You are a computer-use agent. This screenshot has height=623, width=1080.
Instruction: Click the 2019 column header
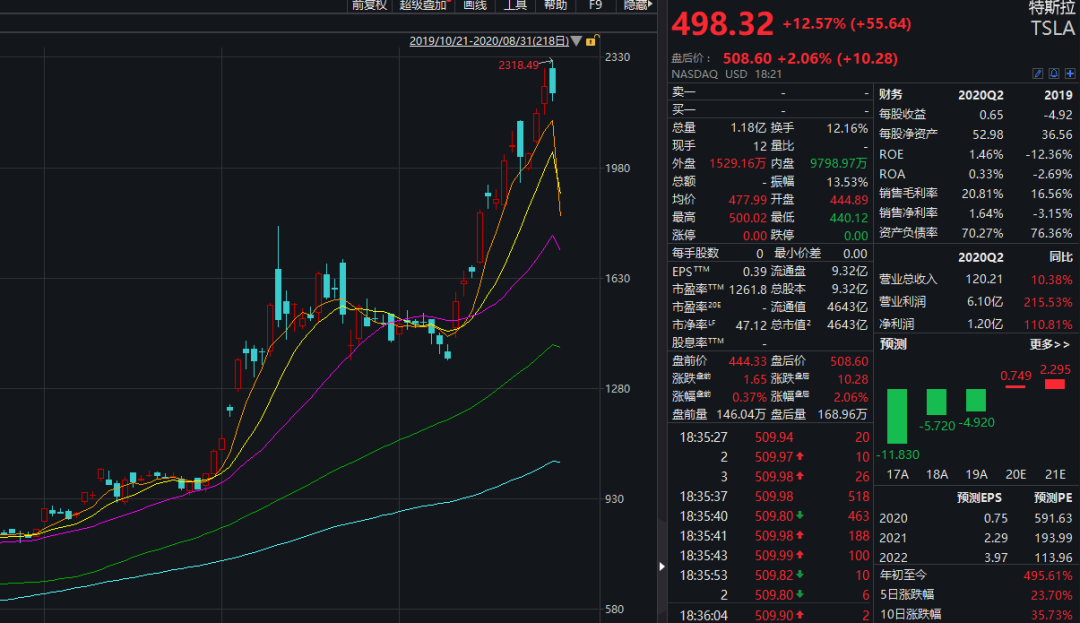[1058, 95]
